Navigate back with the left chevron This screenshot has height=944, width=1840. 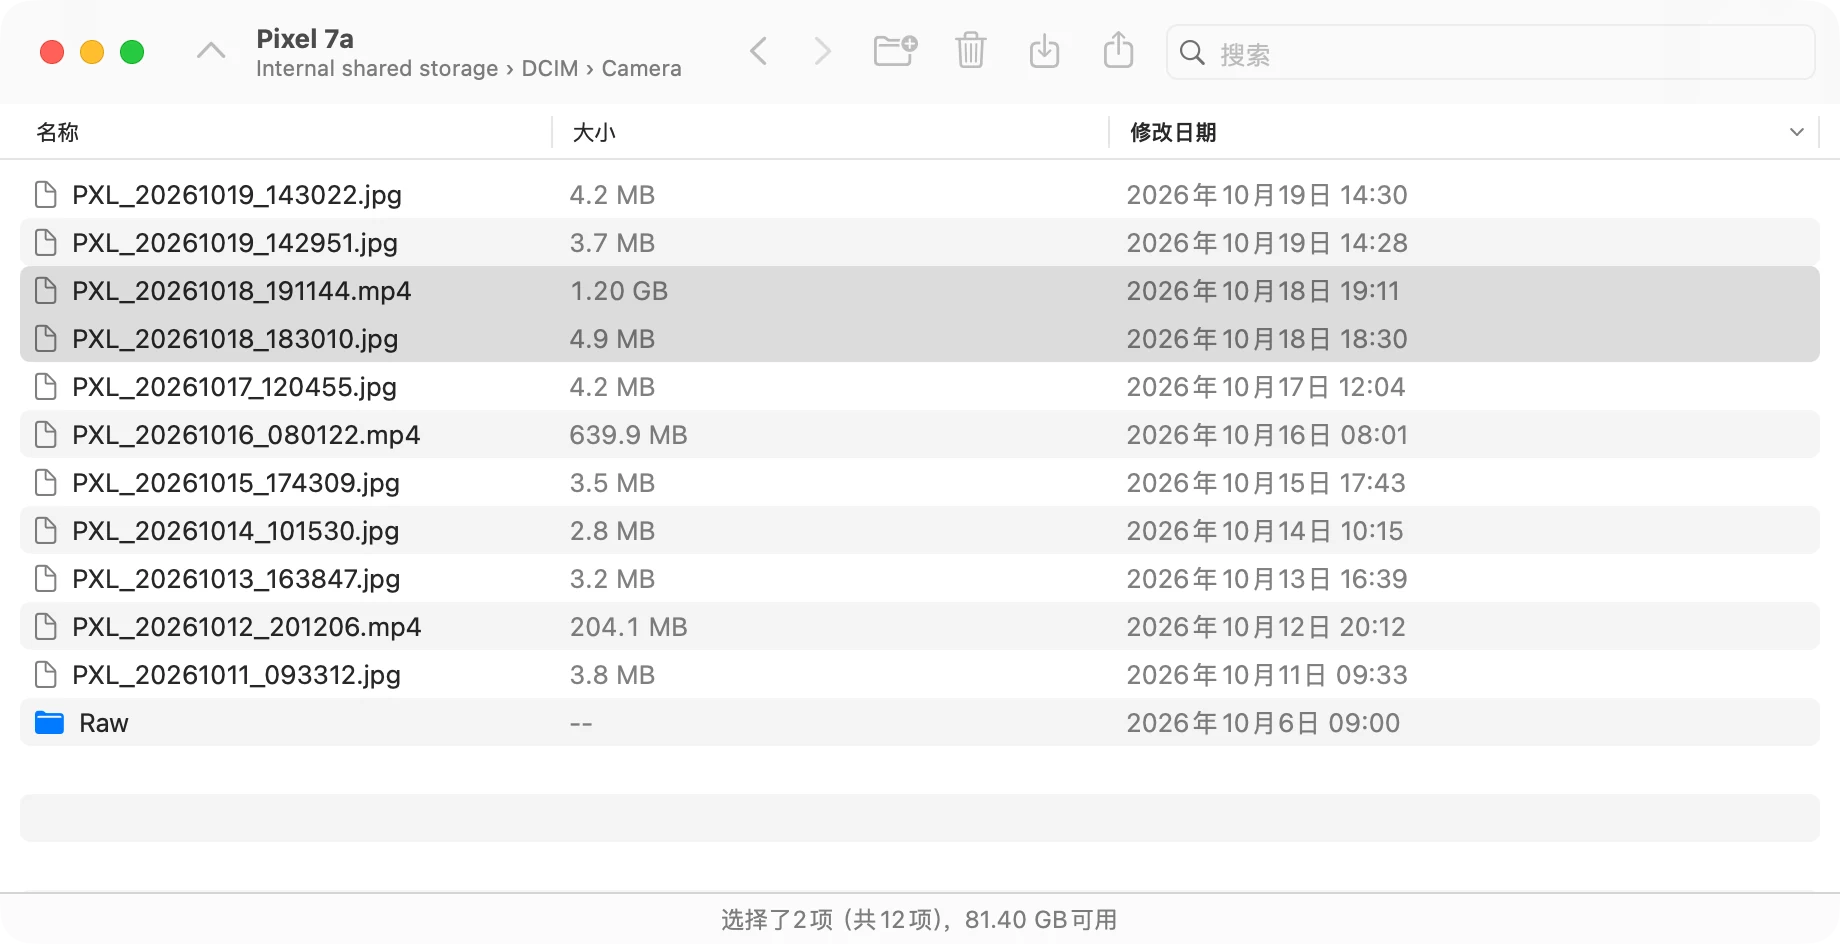point(759,51)
